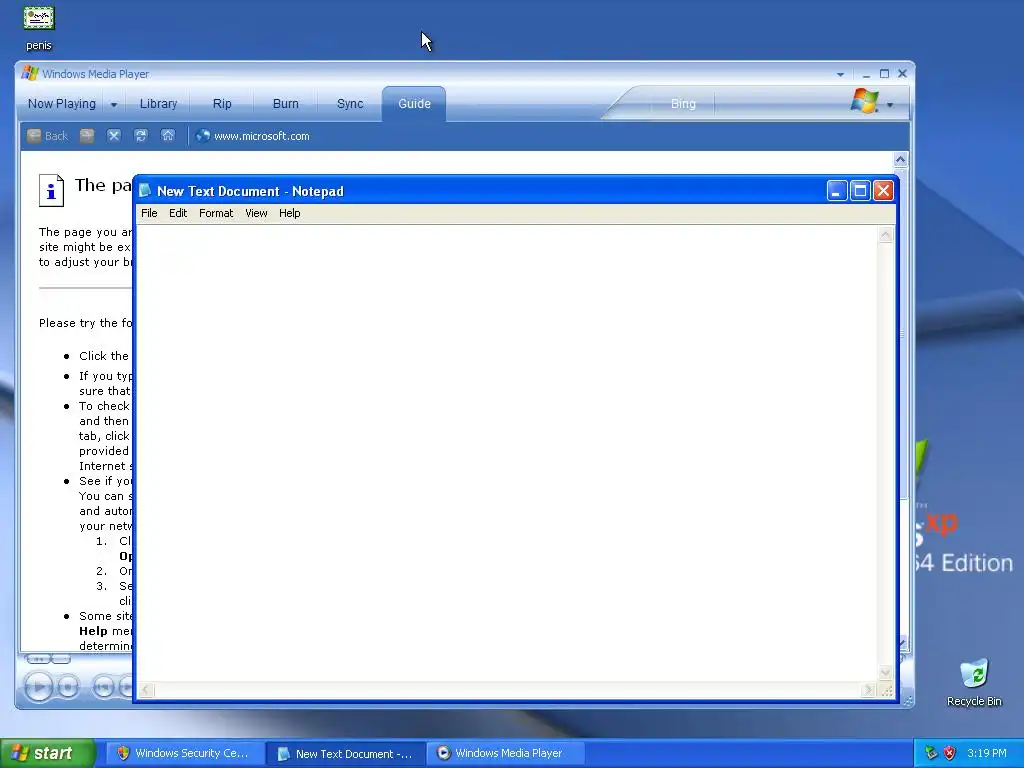Minimize the Notepad window

[x=837, y=191]
